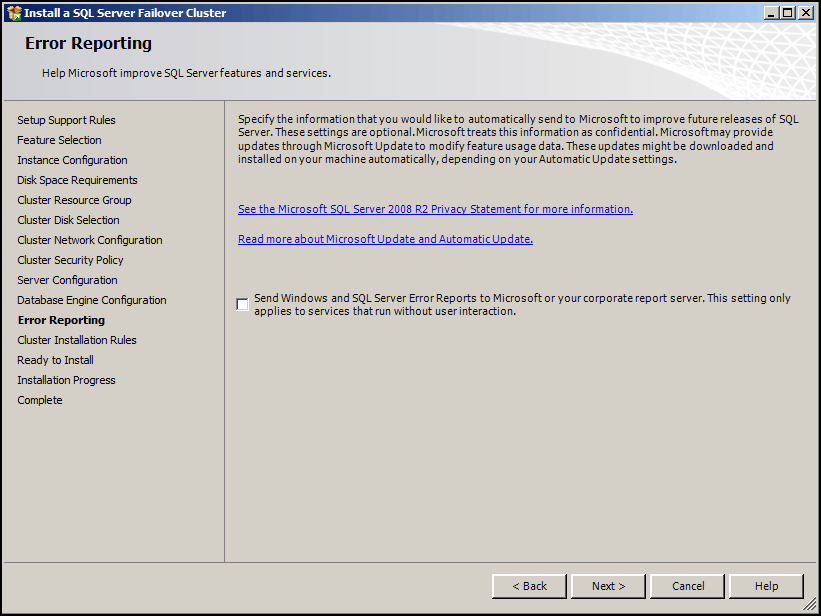The height and width of the screenshot is (616, 821).
Task: Select the Setup Support Rules step
Action: [x=66, y=120]
